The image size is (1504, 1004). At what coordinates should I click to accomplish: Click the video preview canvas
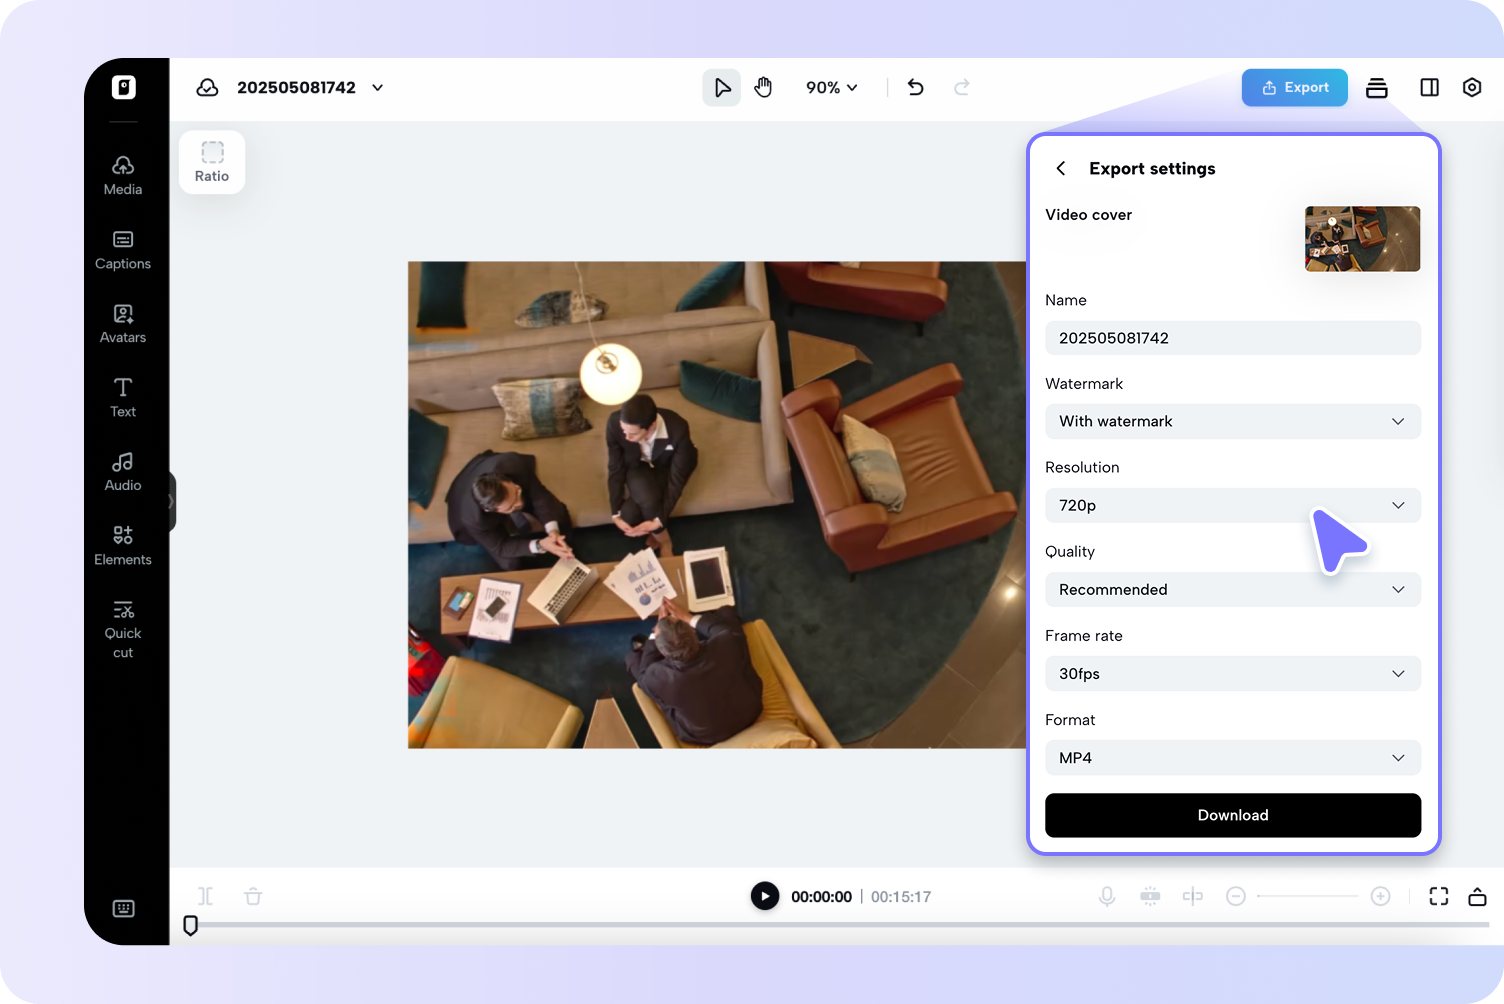click(x=717, y=505)
